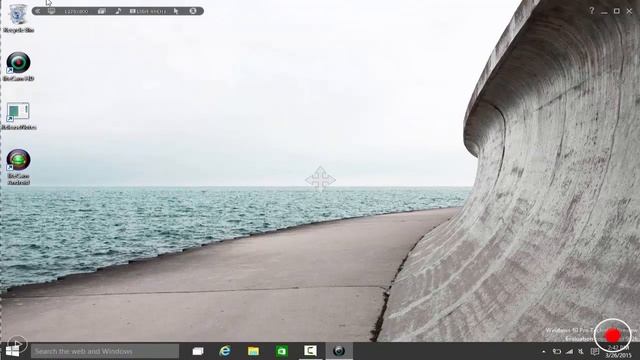Launch the first recorder shortcut with black lens
640x360 pixels.
coord(18,67)
